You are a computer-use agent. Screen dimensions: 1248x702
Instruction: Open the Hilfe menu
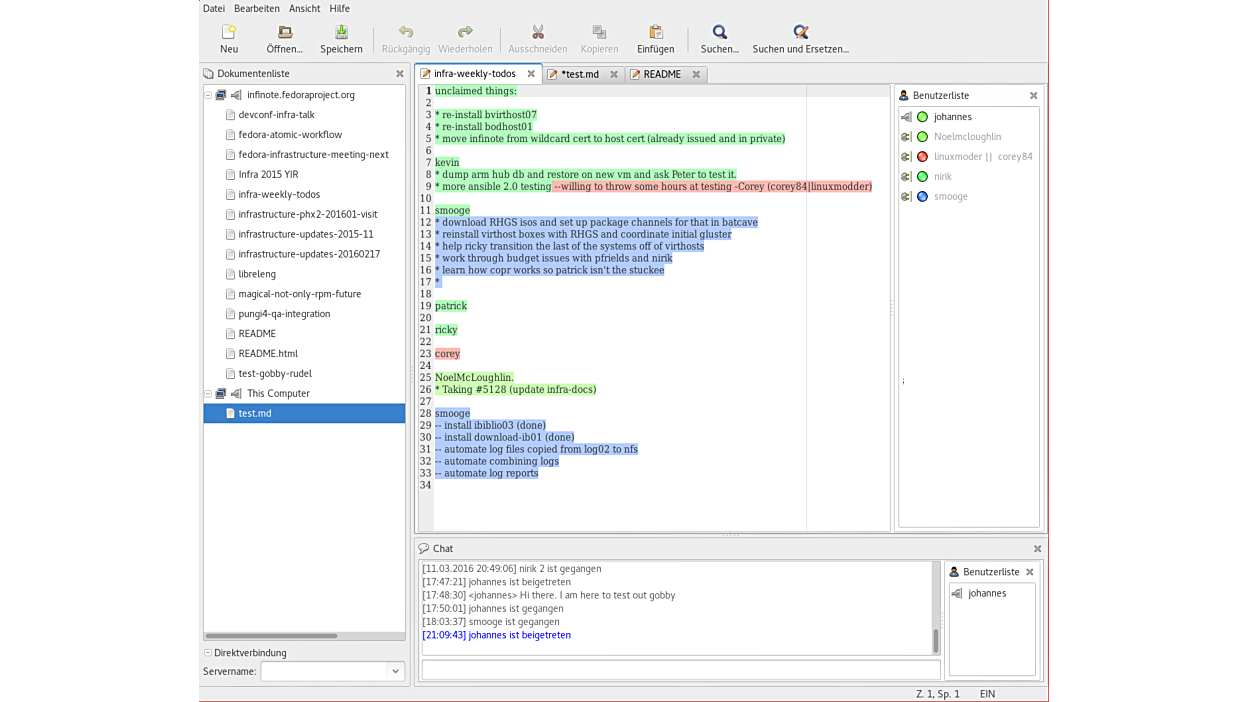click(340, 8)
